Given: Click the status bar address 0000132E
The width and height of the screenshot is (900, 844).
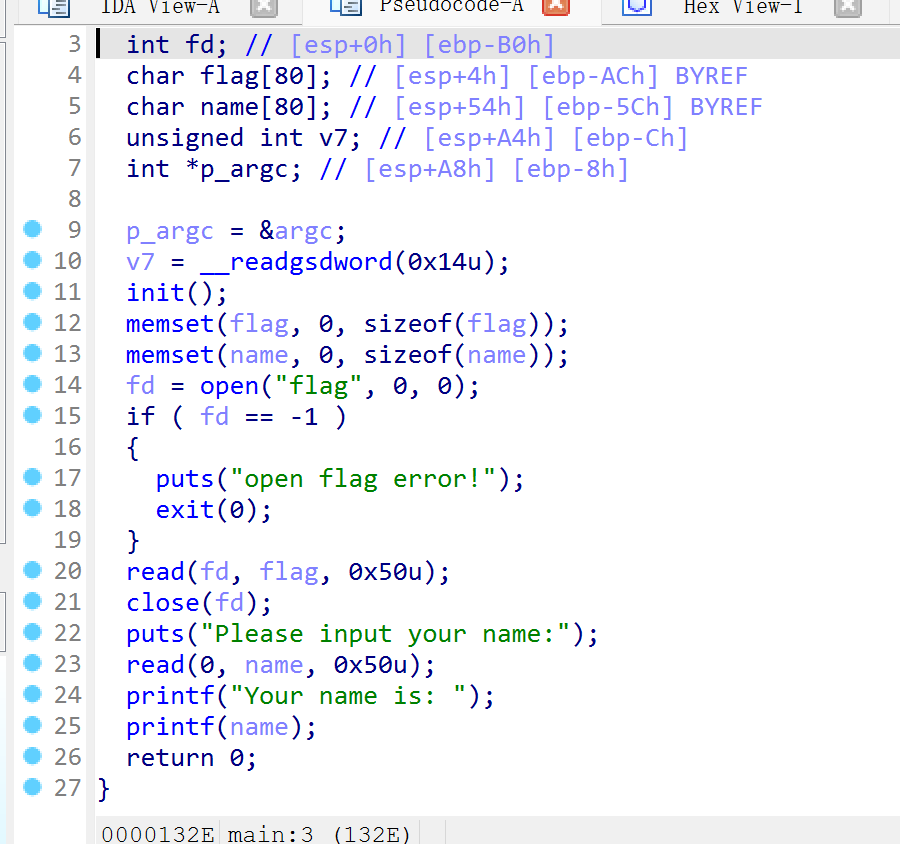Looking at the screenshot, I should click(x=157, y=833).
